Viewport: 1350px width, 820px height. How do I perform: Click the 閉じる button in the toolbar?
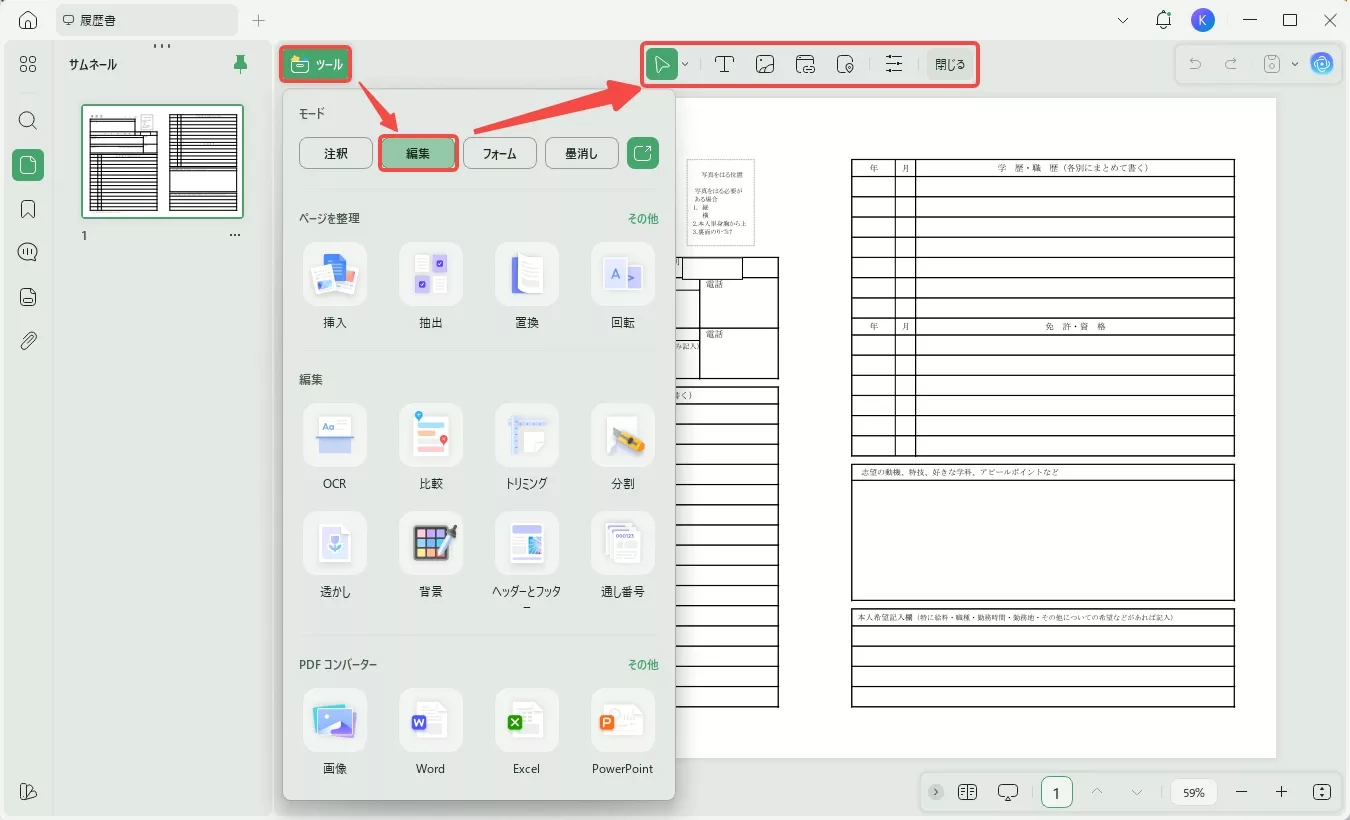[x=948, y=64]
